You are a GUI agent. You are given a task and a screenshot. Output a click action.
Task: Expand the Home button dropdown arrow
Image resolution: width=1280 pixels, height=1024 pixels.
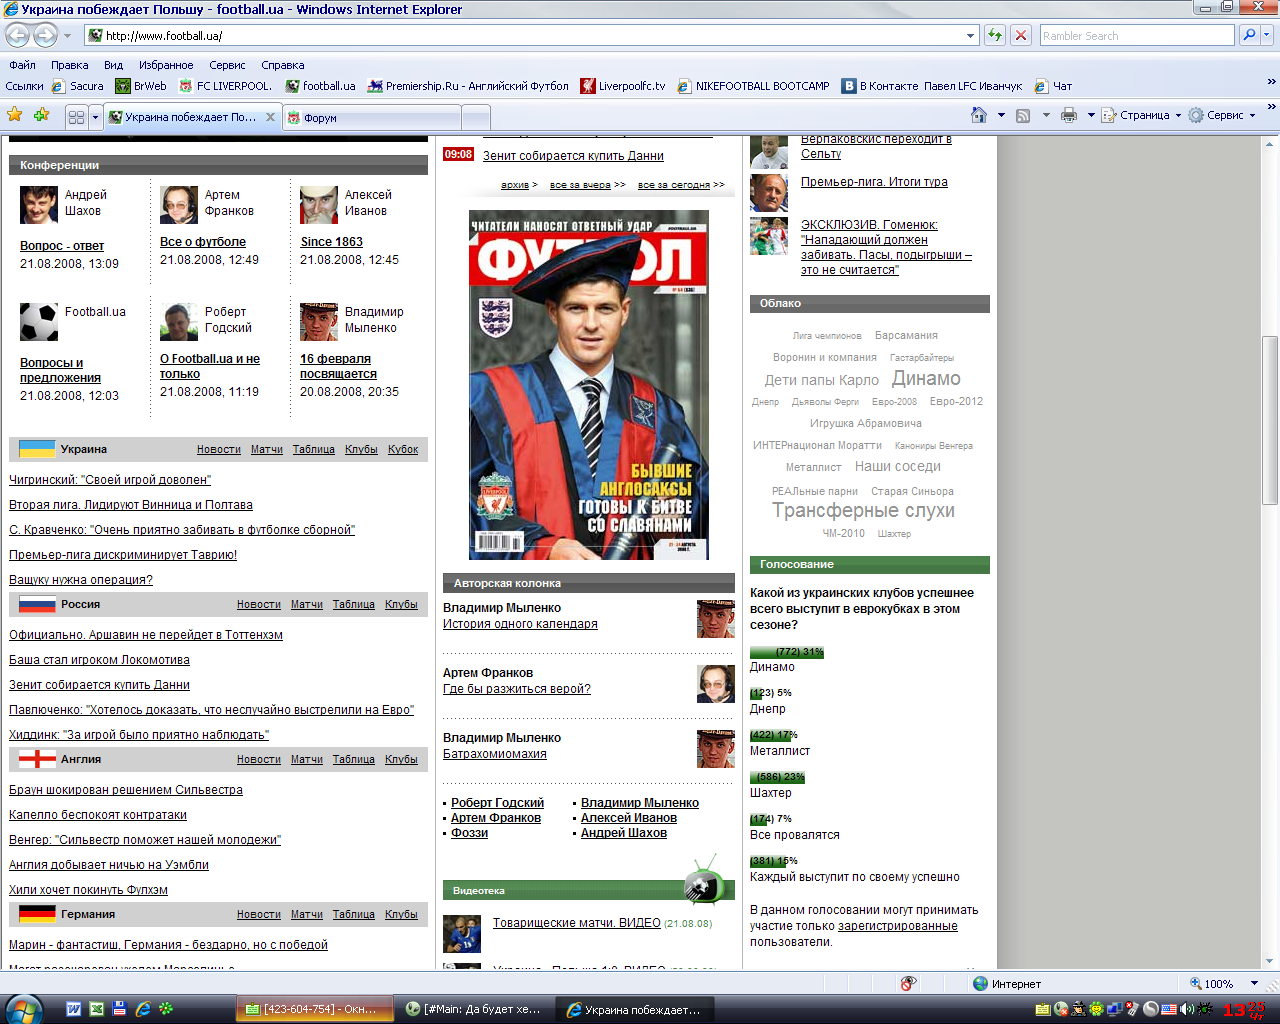(1001, 115)
